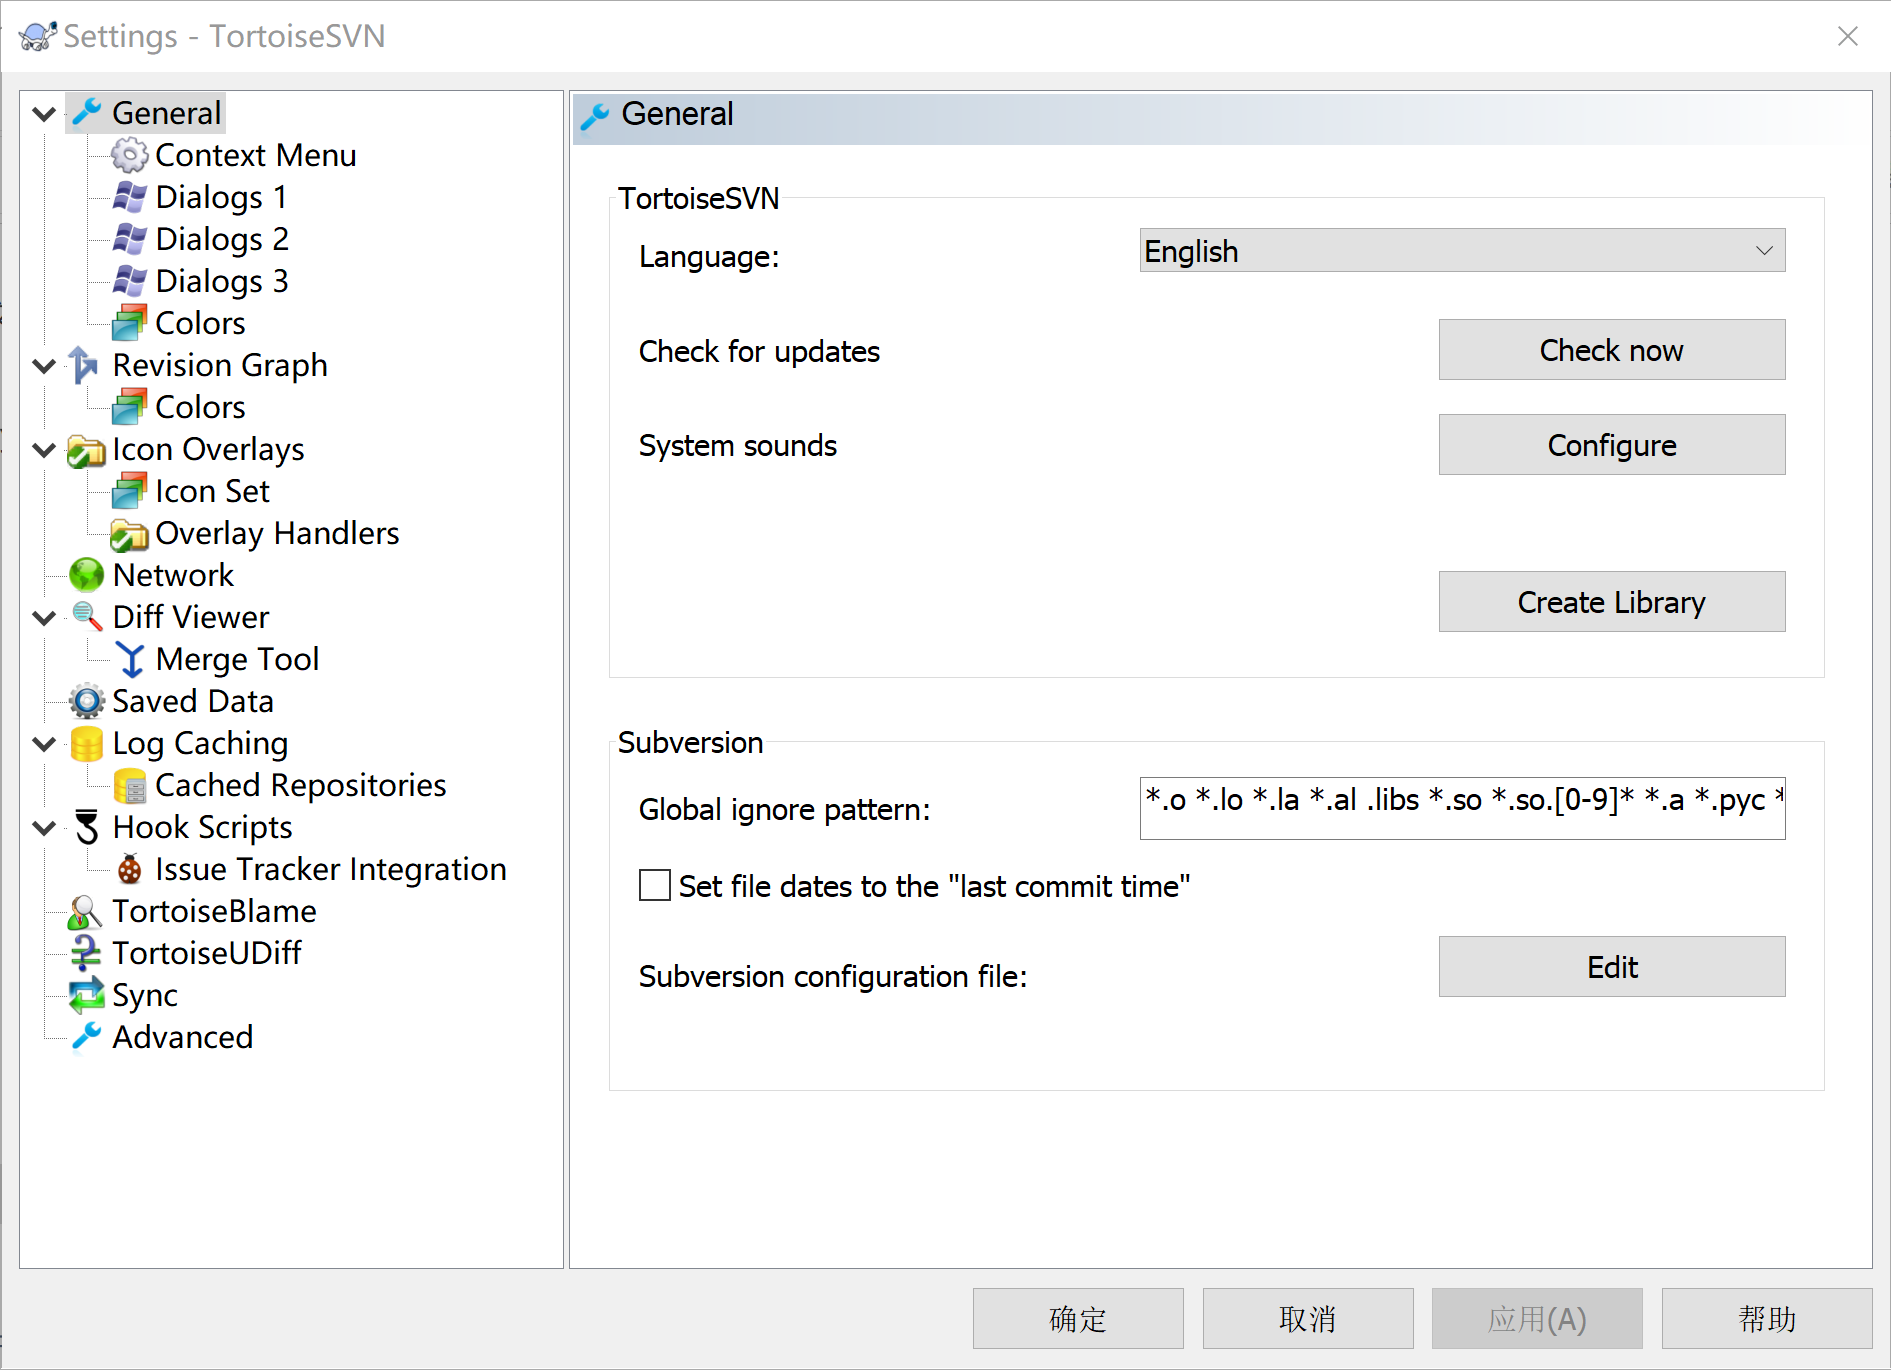Collapse the General tree node

44,113
